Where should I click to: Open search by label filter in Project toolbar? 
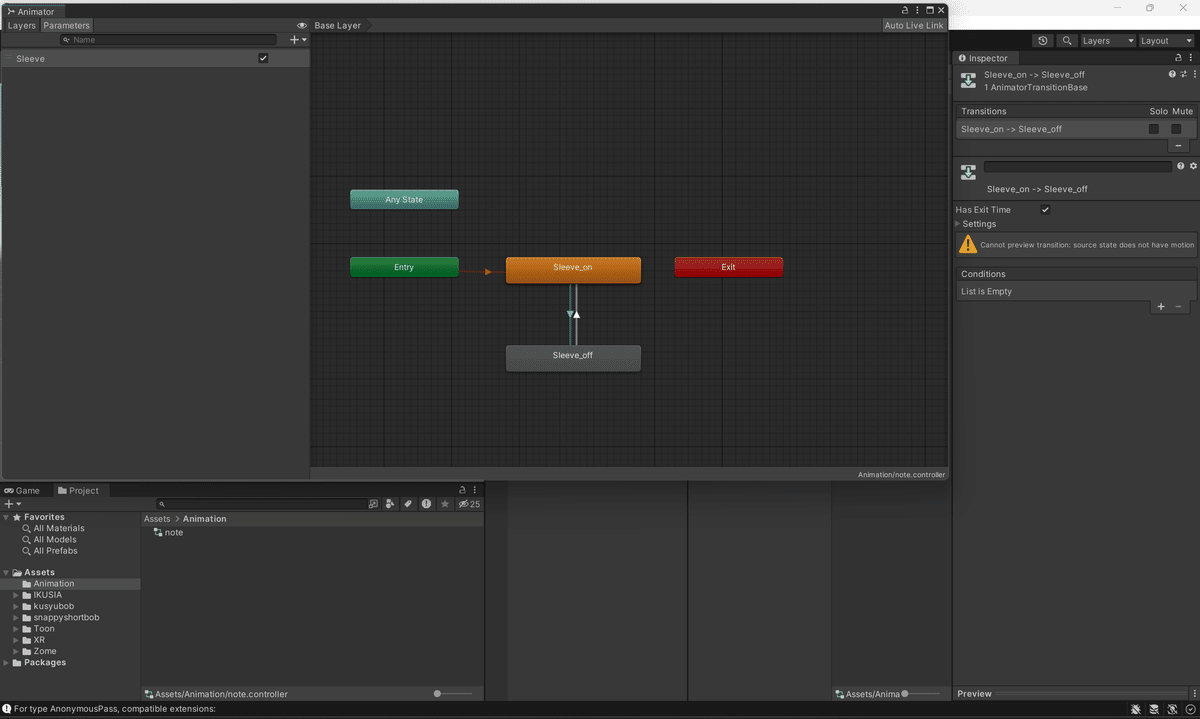coord(407,504)
